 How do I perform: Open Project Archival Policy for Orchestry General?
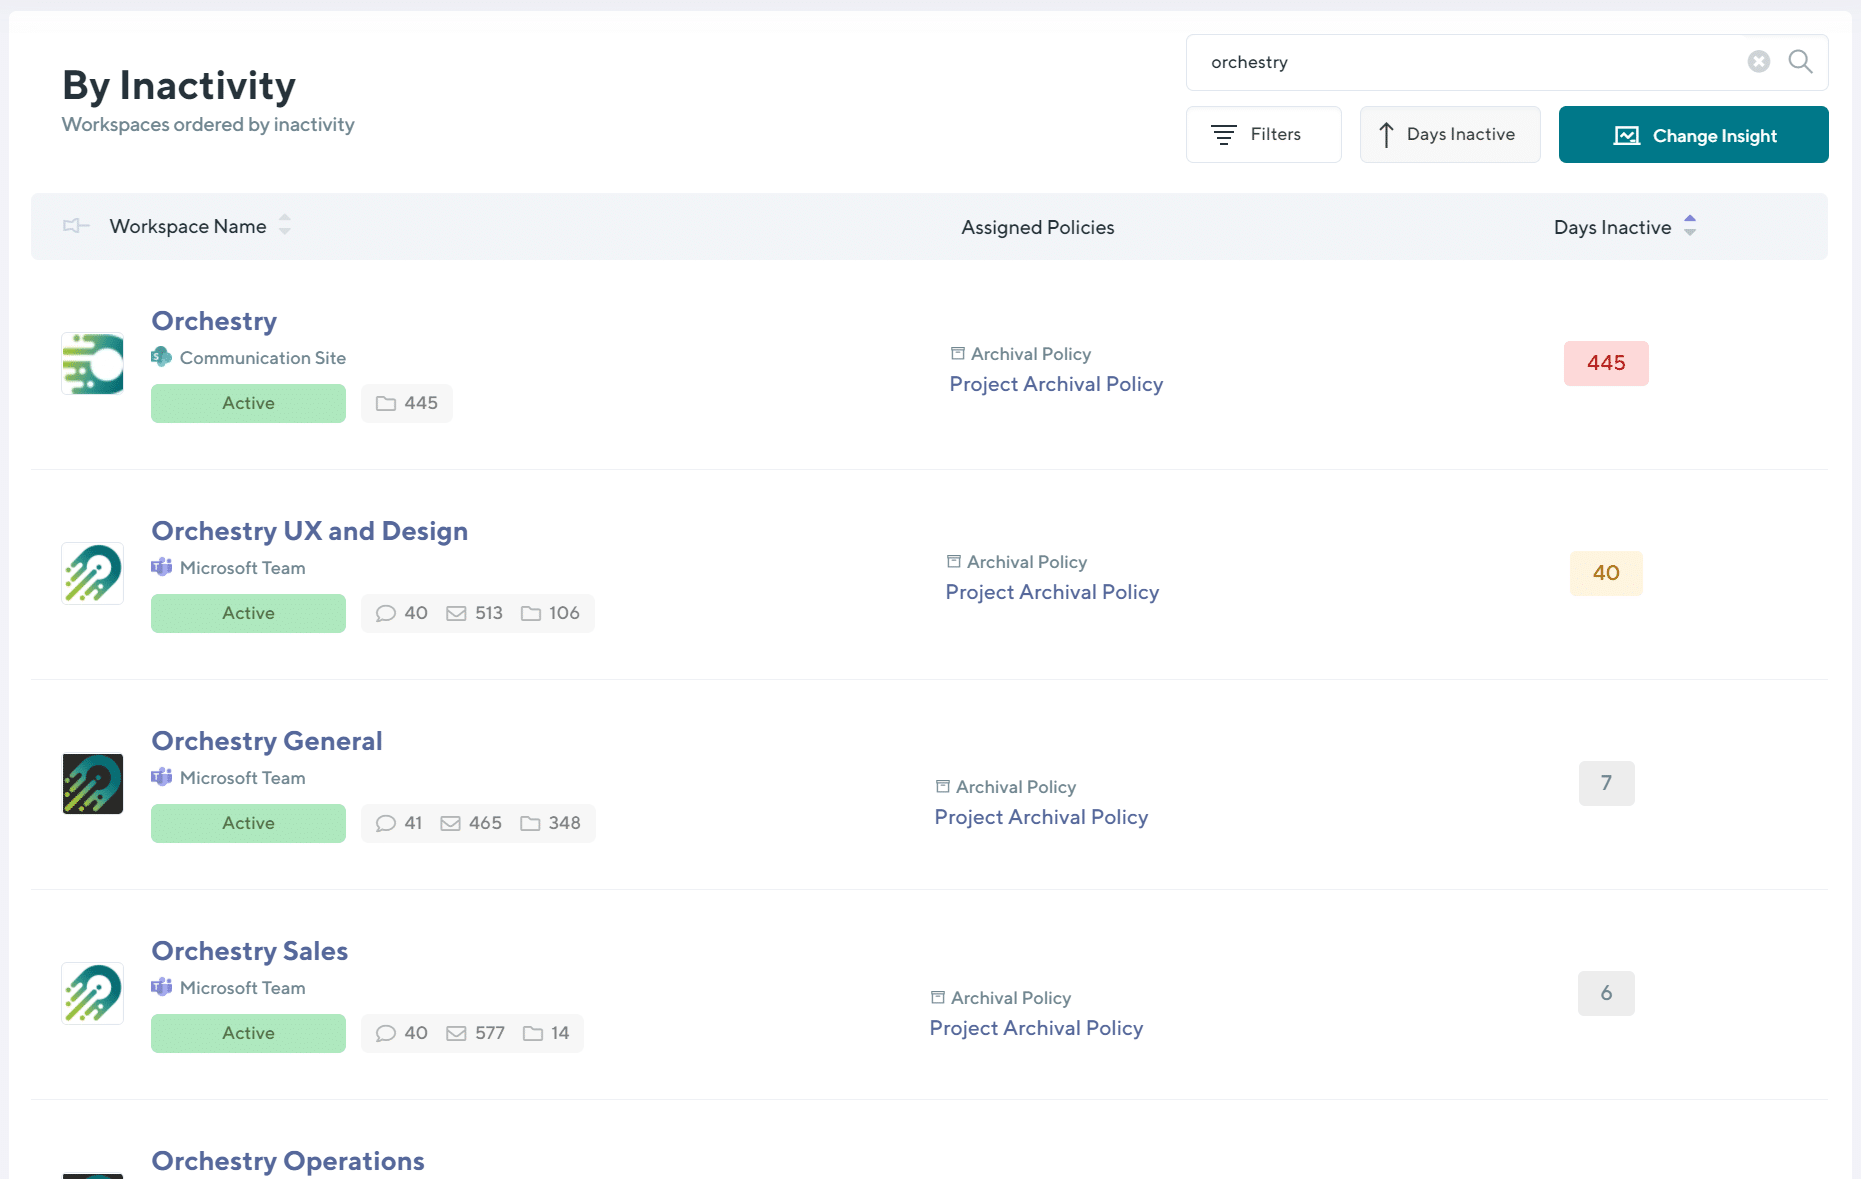(1041, 817)
